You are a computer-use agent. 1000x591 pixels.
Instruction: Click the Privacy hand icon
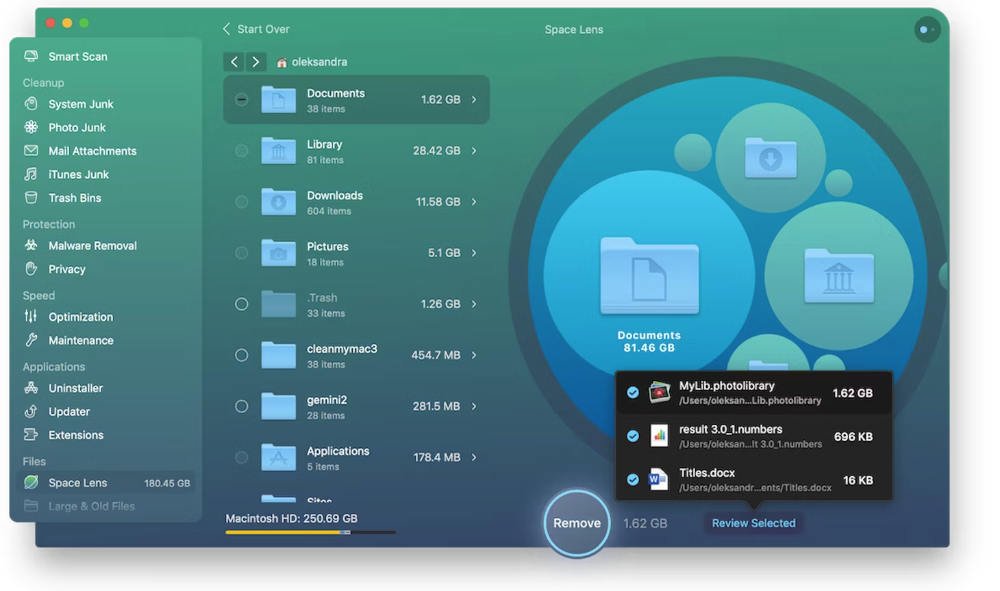click(x=31, y=269)
